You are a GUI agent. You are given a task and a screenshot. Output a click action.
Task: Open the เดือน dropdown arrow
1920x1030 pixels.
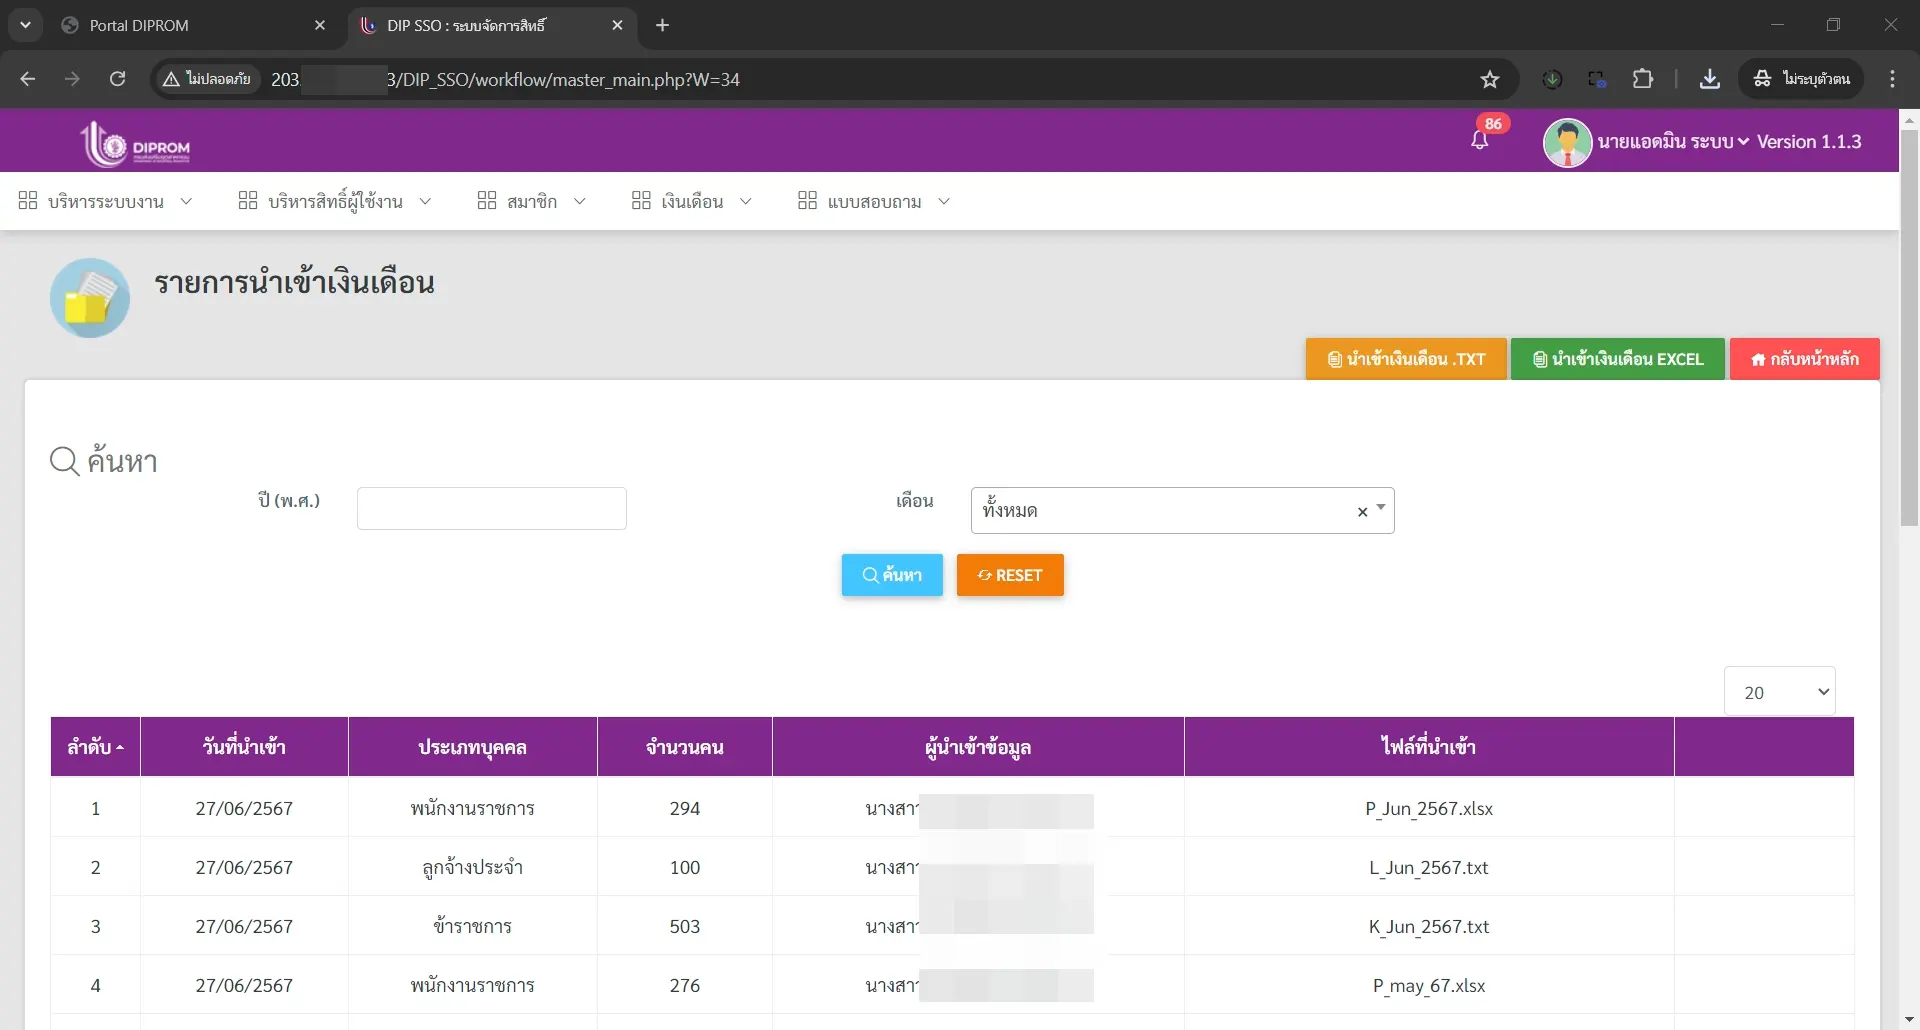coord(1381,508)
